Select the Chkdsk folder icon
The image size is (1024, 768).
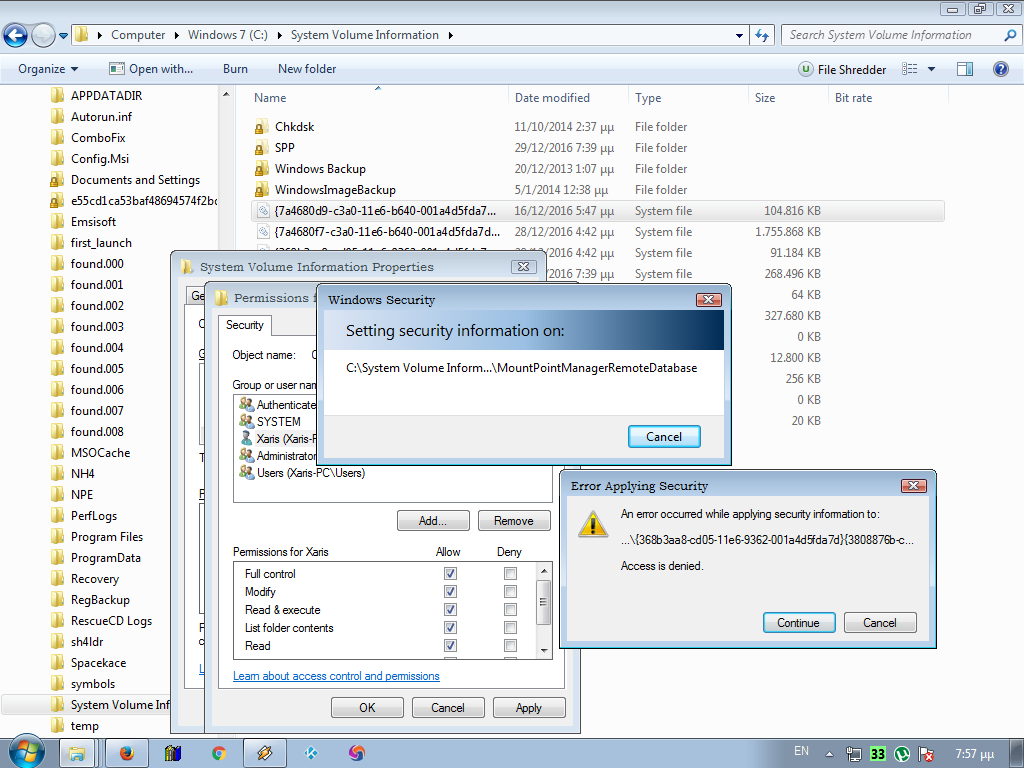point(262,127)
